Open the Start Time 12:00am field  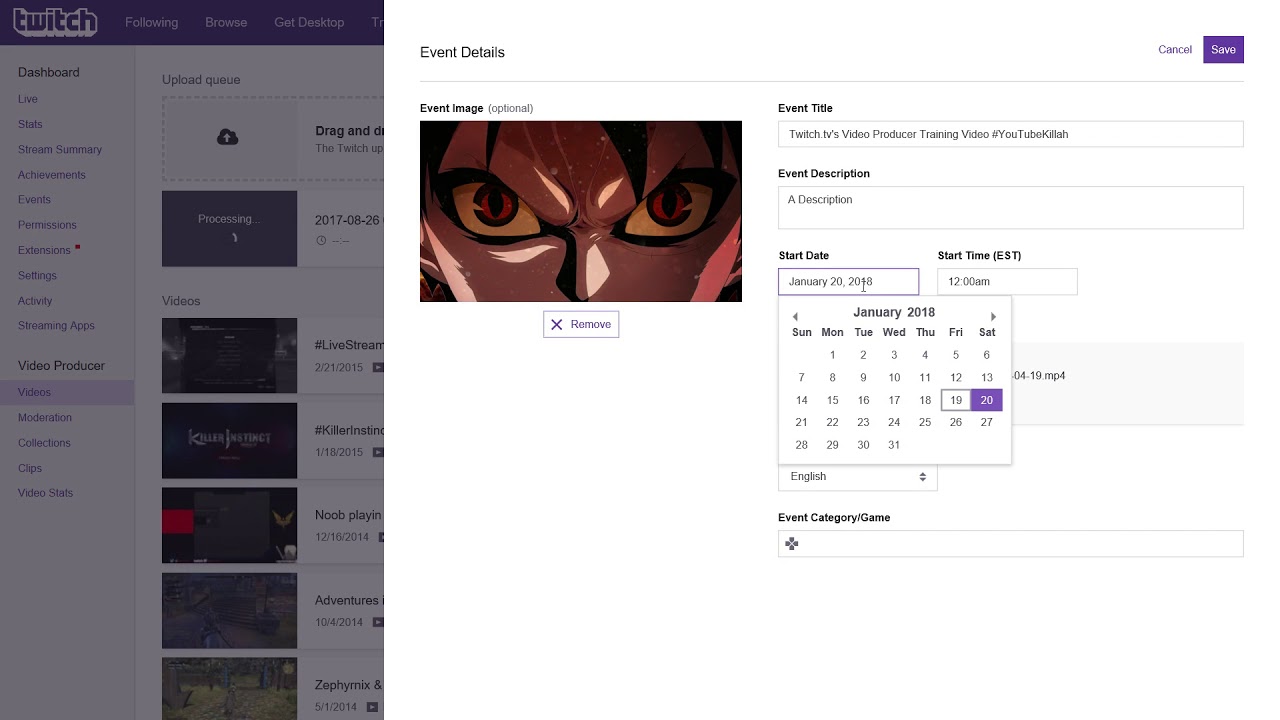coord(1007,282)
